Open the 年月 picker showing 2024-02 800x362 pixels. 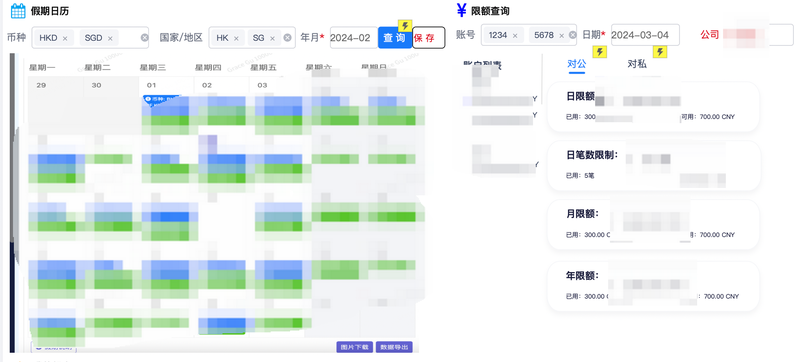click(x=354, y=38)
